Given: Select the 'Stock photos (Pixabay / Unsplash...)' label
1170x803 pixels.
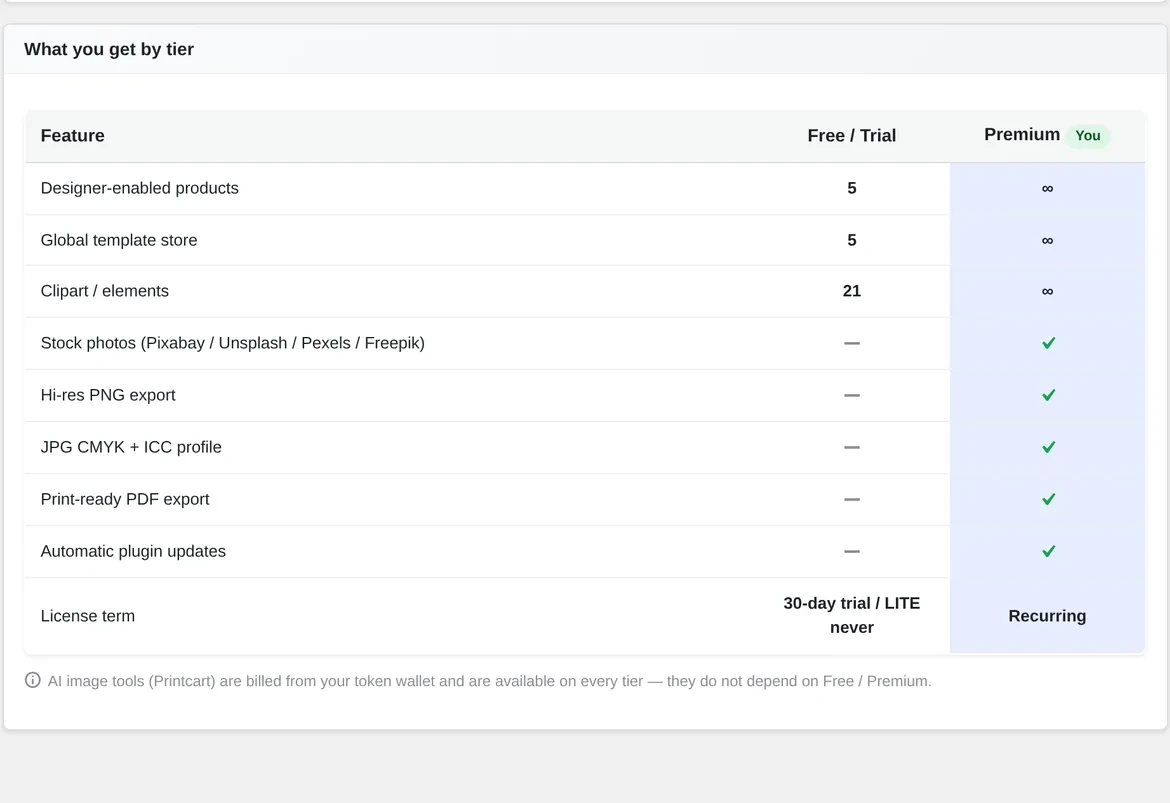Looking at the screenshot, I should (x=233, y=343).
